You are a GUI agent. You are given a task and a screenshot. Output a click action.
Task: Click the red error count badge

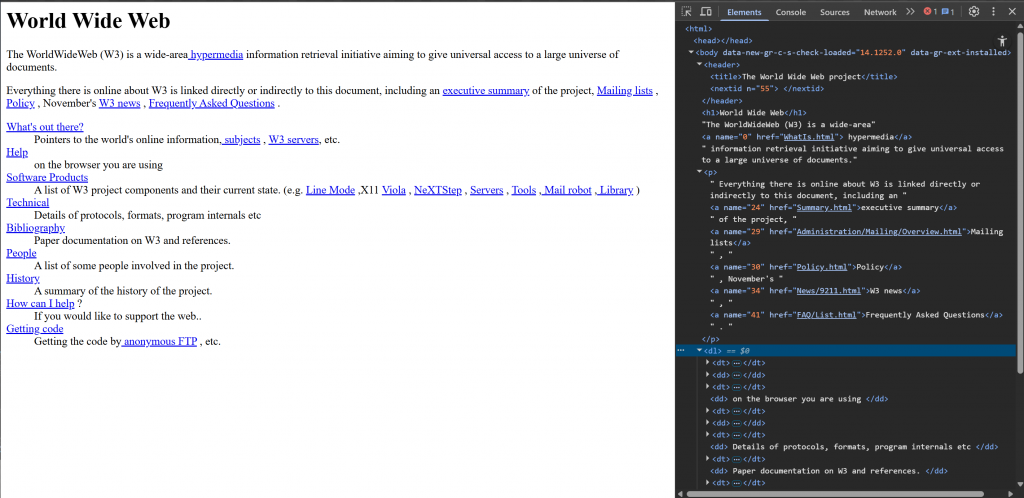[930, 12]
